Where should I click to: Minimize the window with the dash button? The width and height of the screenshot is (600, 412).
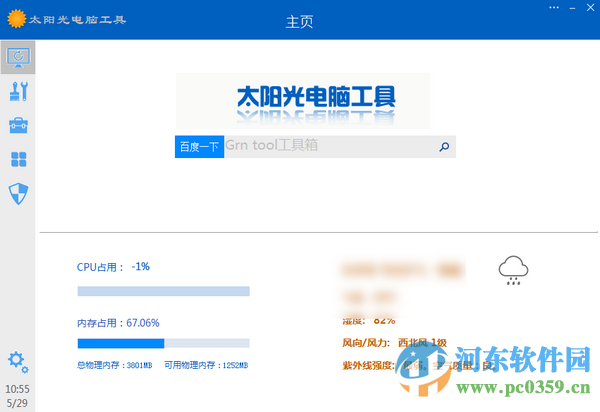point(572,8)
